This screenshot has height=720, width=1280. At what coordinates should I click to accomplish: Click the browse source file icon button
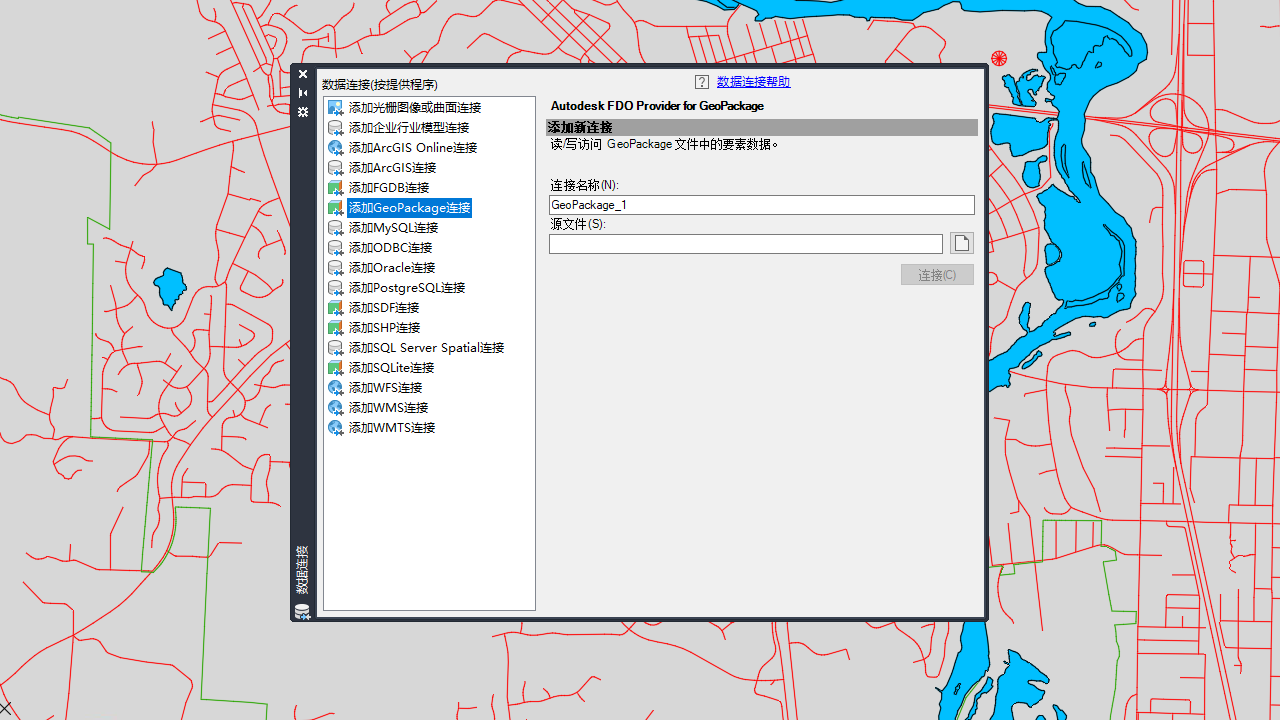coord(961,244)
